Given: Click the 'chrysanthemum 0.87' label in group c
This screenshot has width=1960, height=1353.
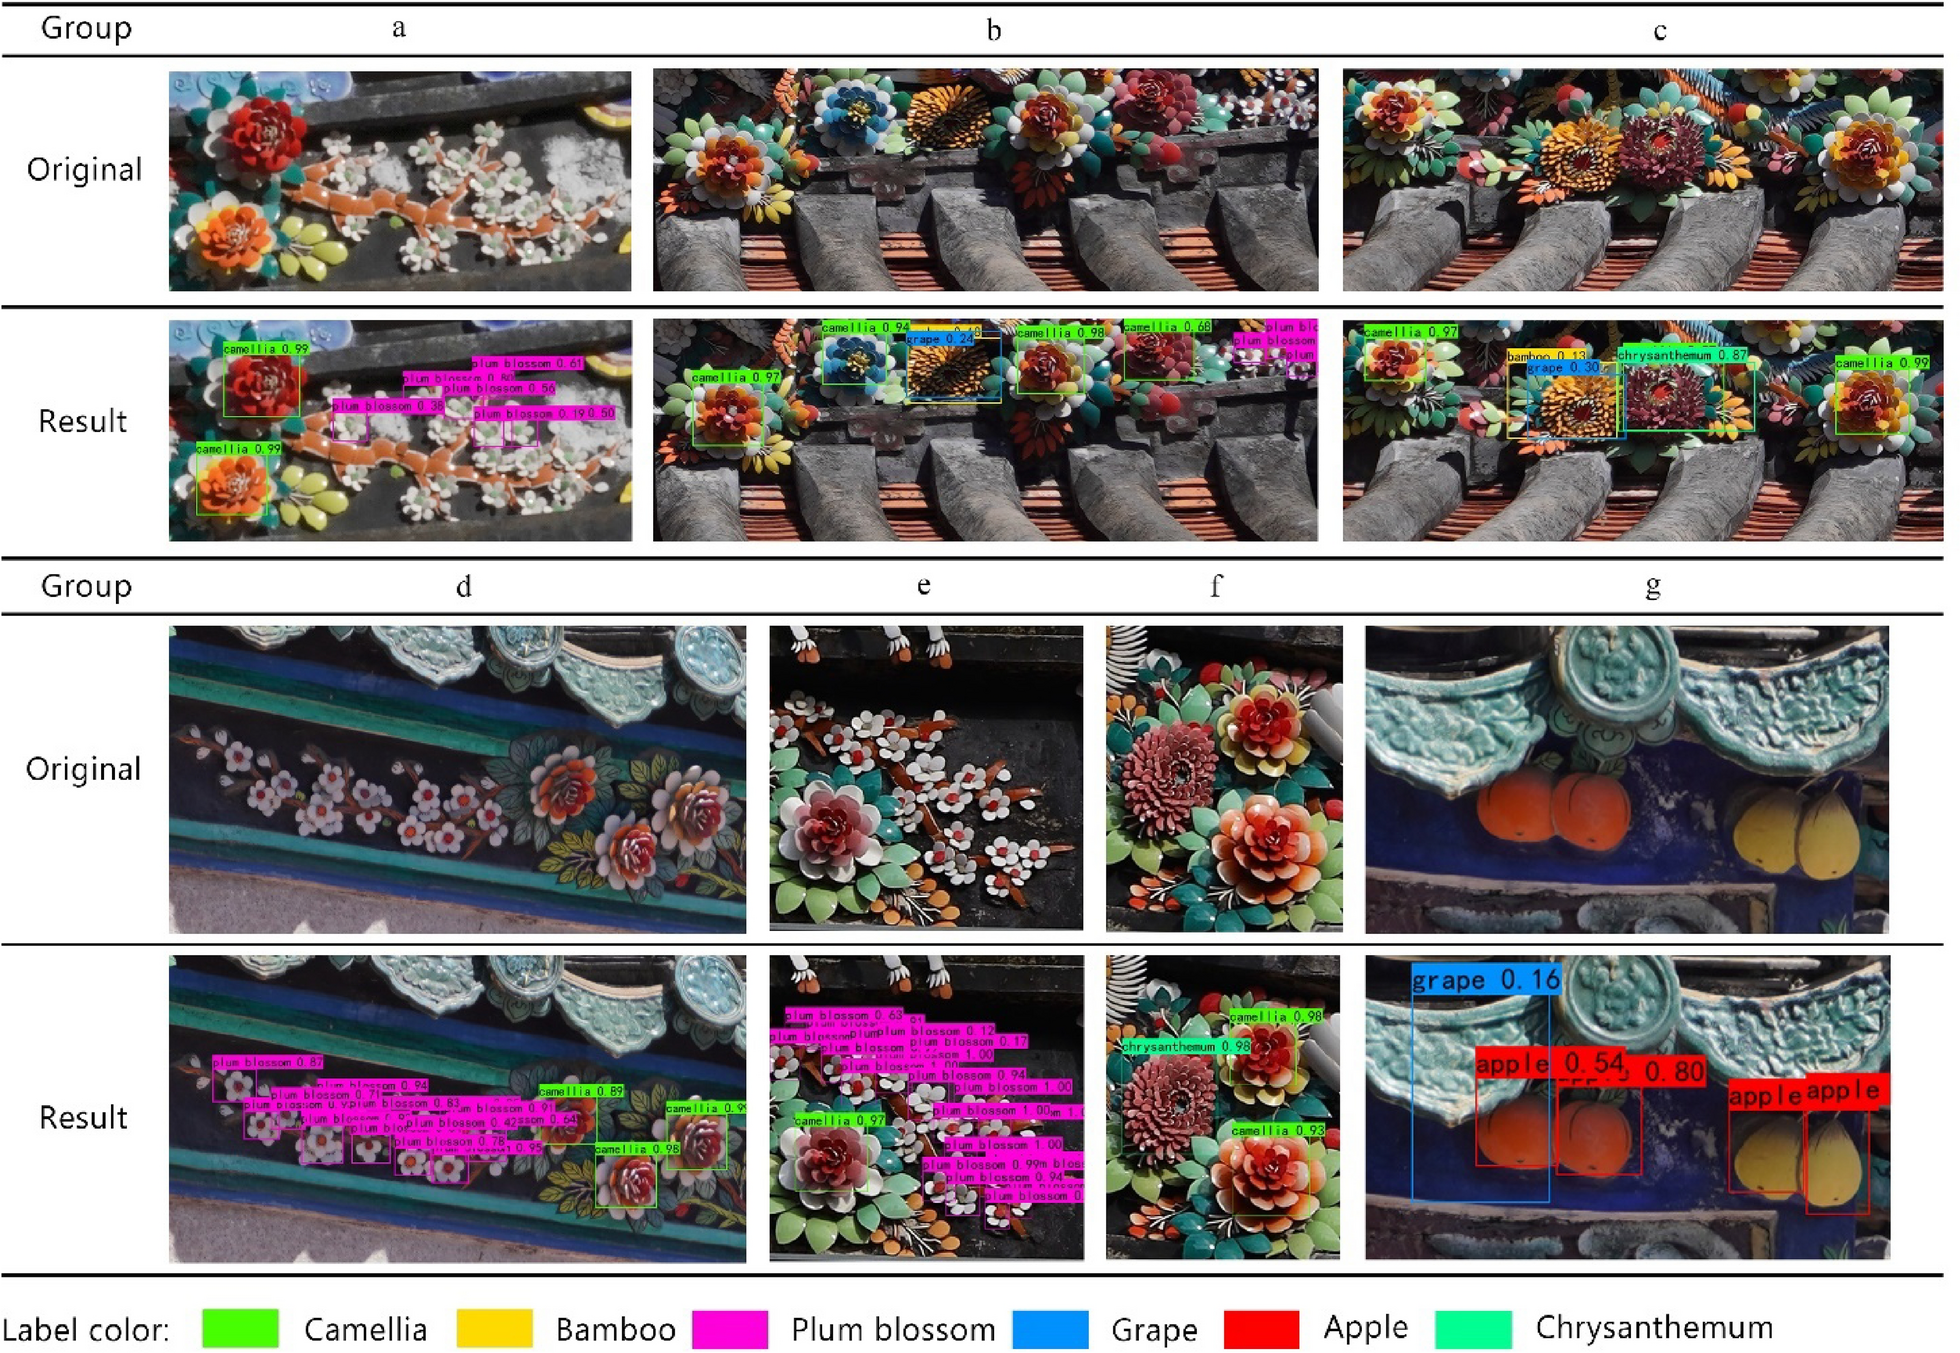Looking at the screenshot, I should click(1682, 355).
